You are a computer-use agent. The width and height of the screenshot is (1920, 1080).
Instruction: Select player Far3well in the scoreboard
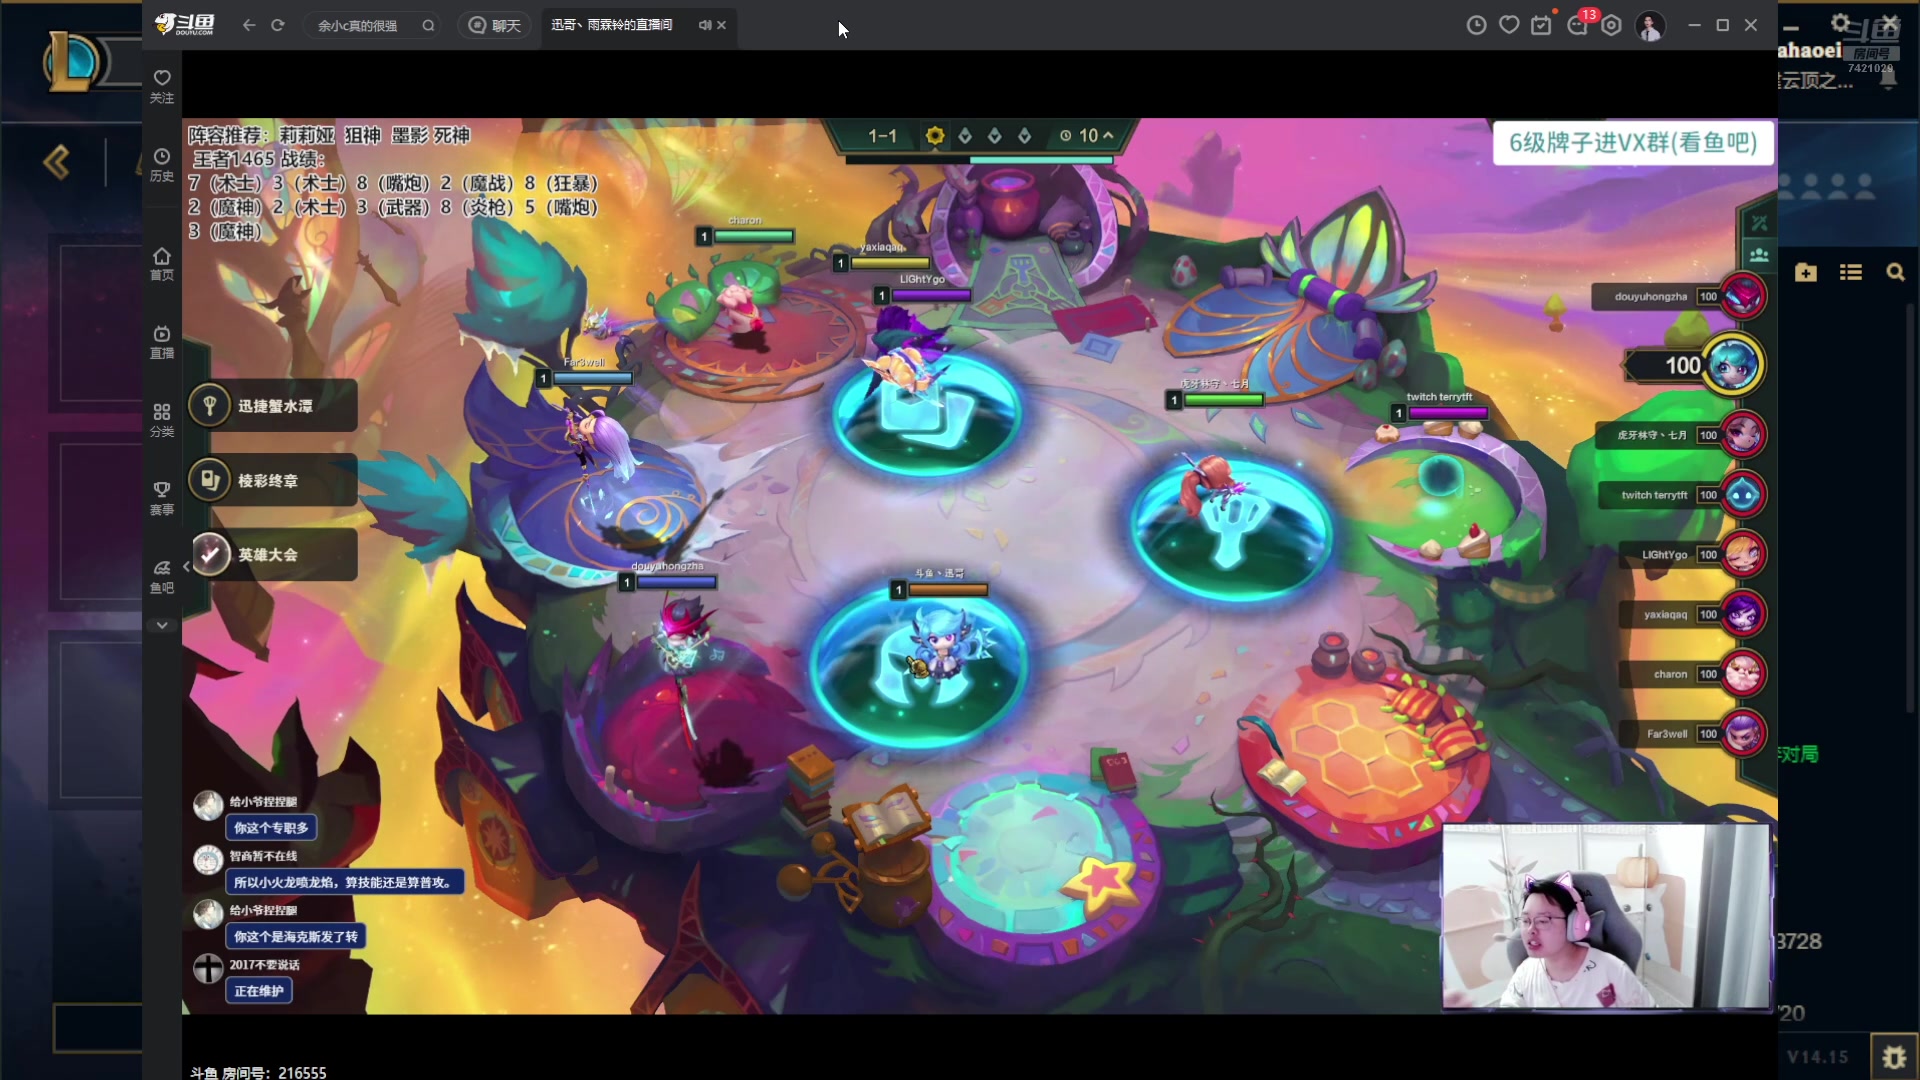(1693, 734)
